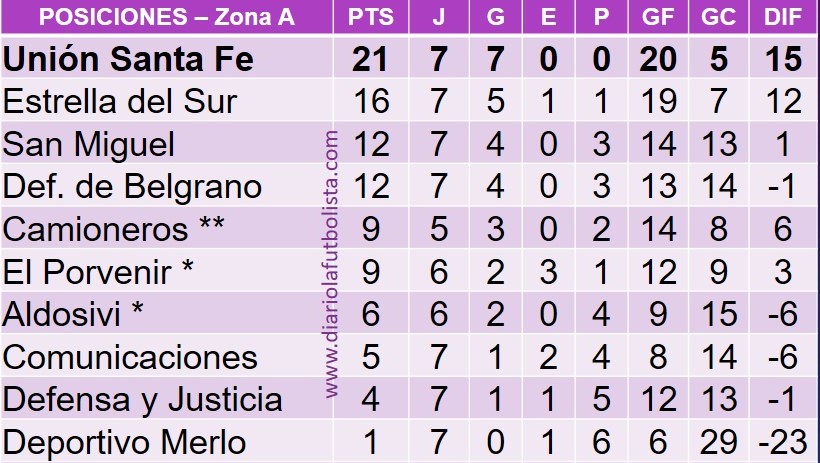Screen dimensions: 820x463
Task: Click the Camioneros ** team name
Action: point(113,229)
